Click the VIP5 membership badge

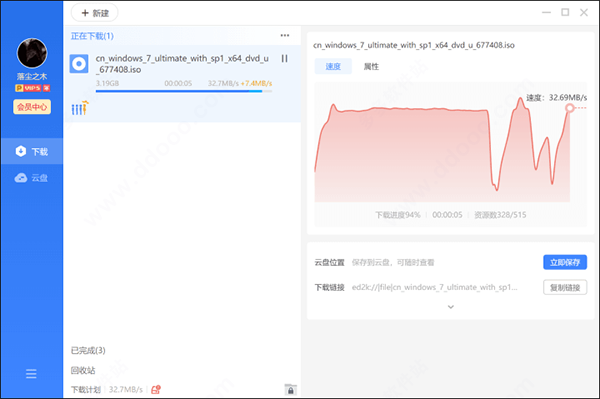tap(33, 88)
